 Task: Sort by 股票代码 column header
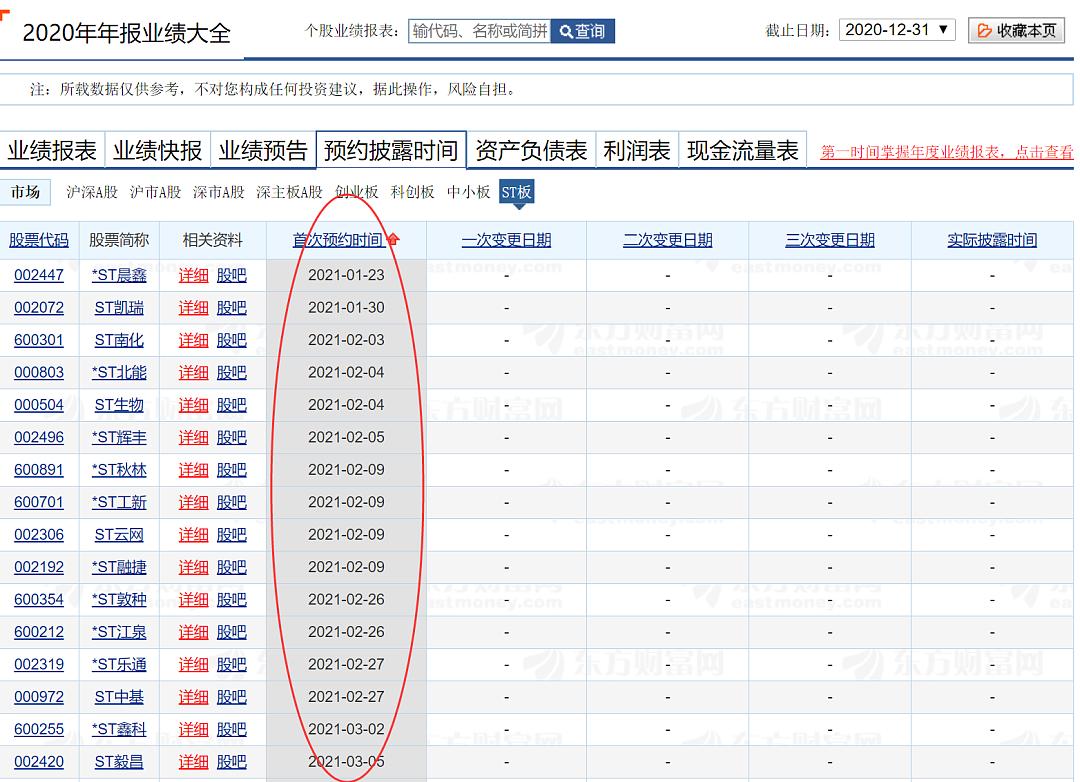point(39,240)
